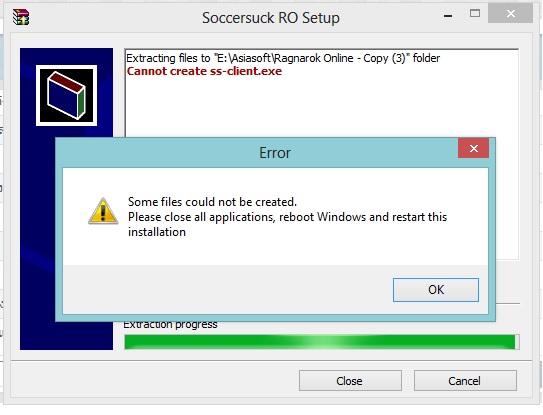Image resolution: width=543 pixels, height=415 pixels.
Task: Maximize the Soccersuck RO Setup window
Action: click(x=475, y=14)
